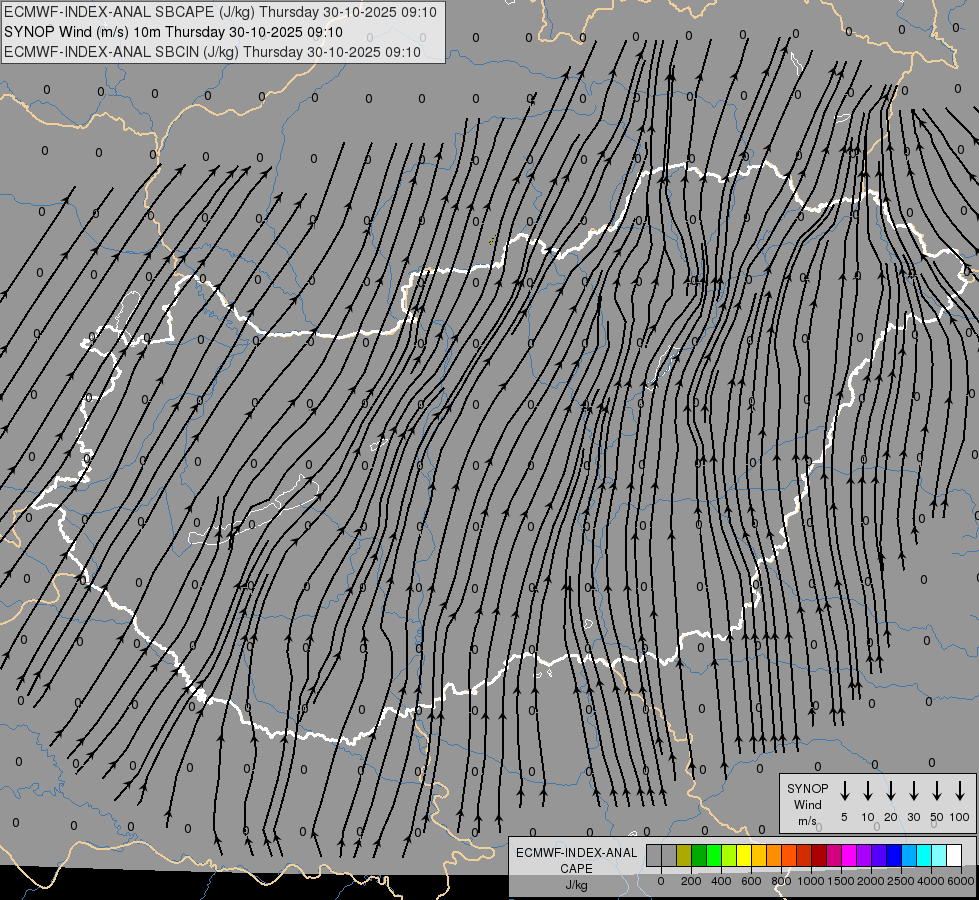This screenshot has height=900, width=979.
Task: Select the pure blue CAPE legend swatch
Action: [x=894, y=855]
